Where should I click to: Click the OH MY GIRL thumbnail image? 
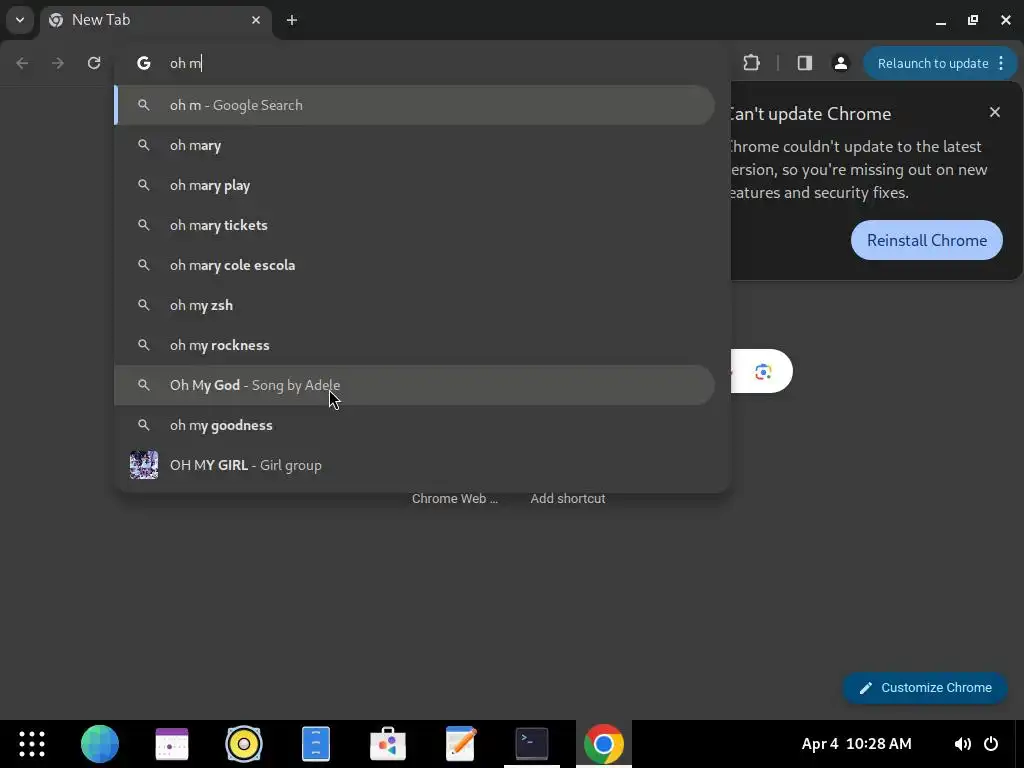(x=144, y=465)
